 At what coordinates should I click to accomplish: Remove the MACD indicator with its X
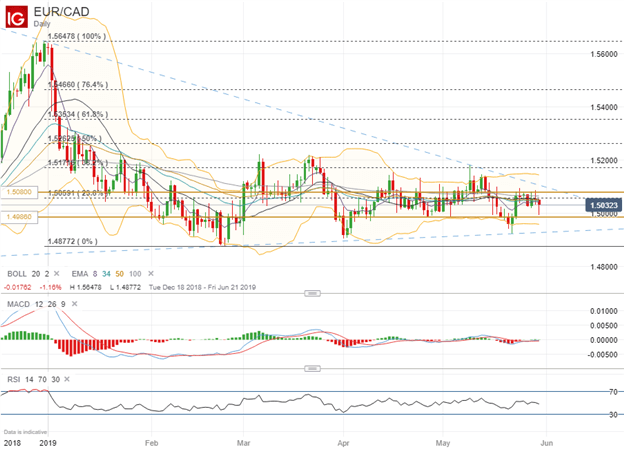(x=74, y=304)
